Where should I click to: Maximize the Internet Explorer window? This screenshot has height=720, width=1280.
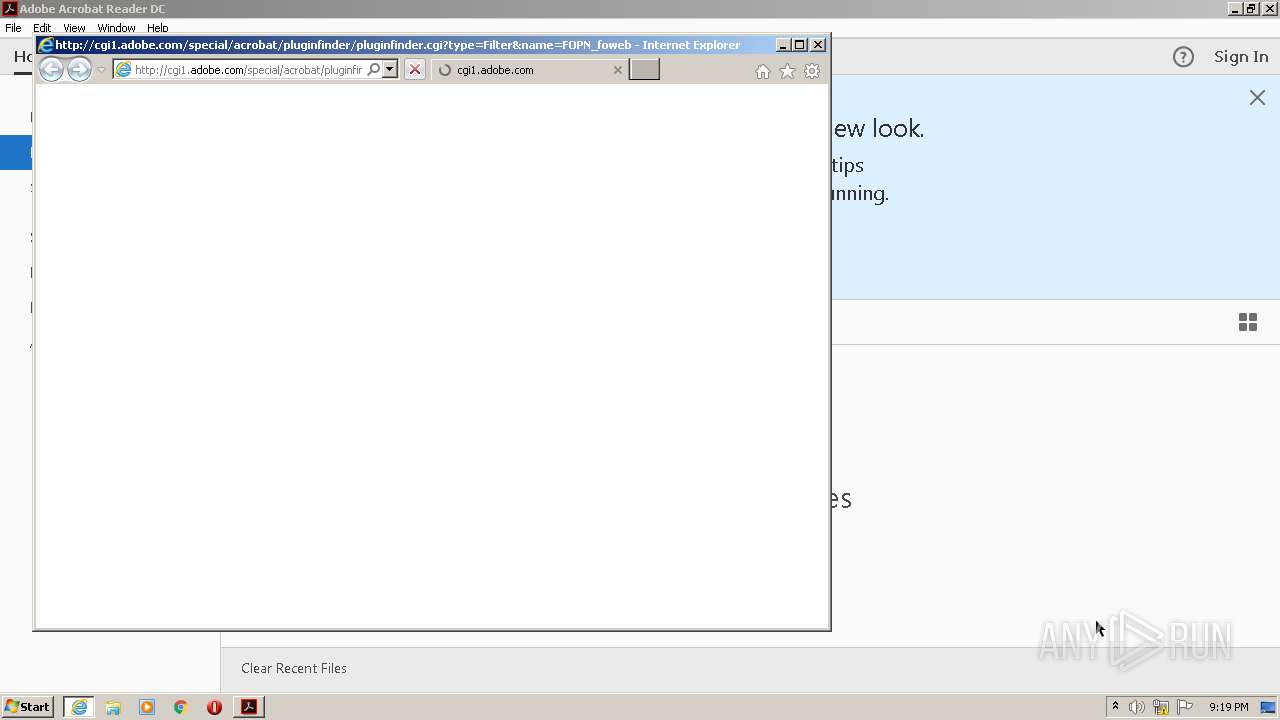[800, 45]
